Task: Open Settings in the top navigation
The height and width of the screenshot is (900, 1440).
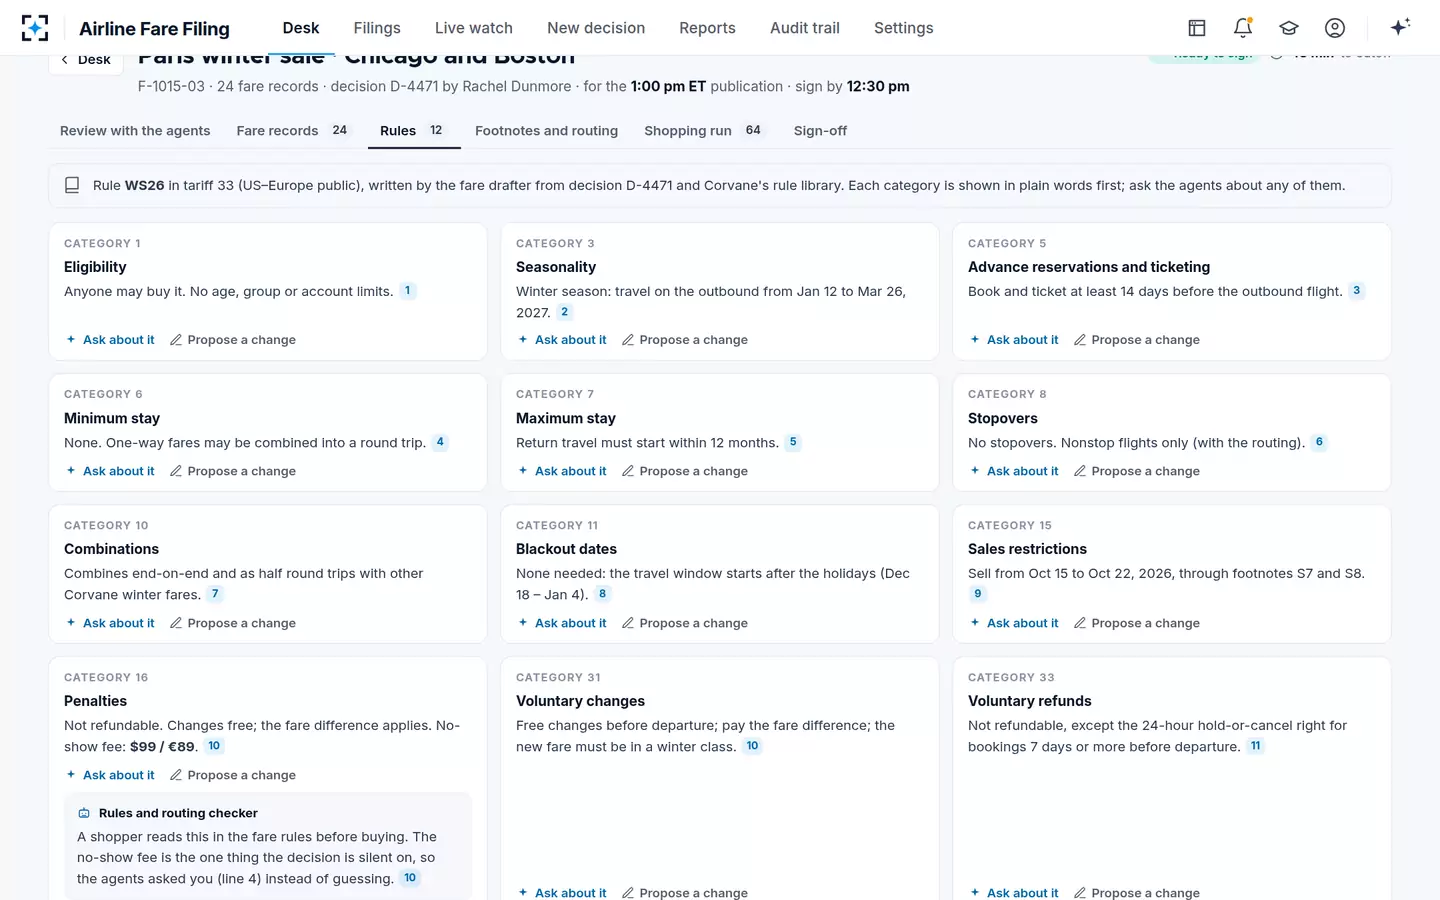Action: pos(904,28)
